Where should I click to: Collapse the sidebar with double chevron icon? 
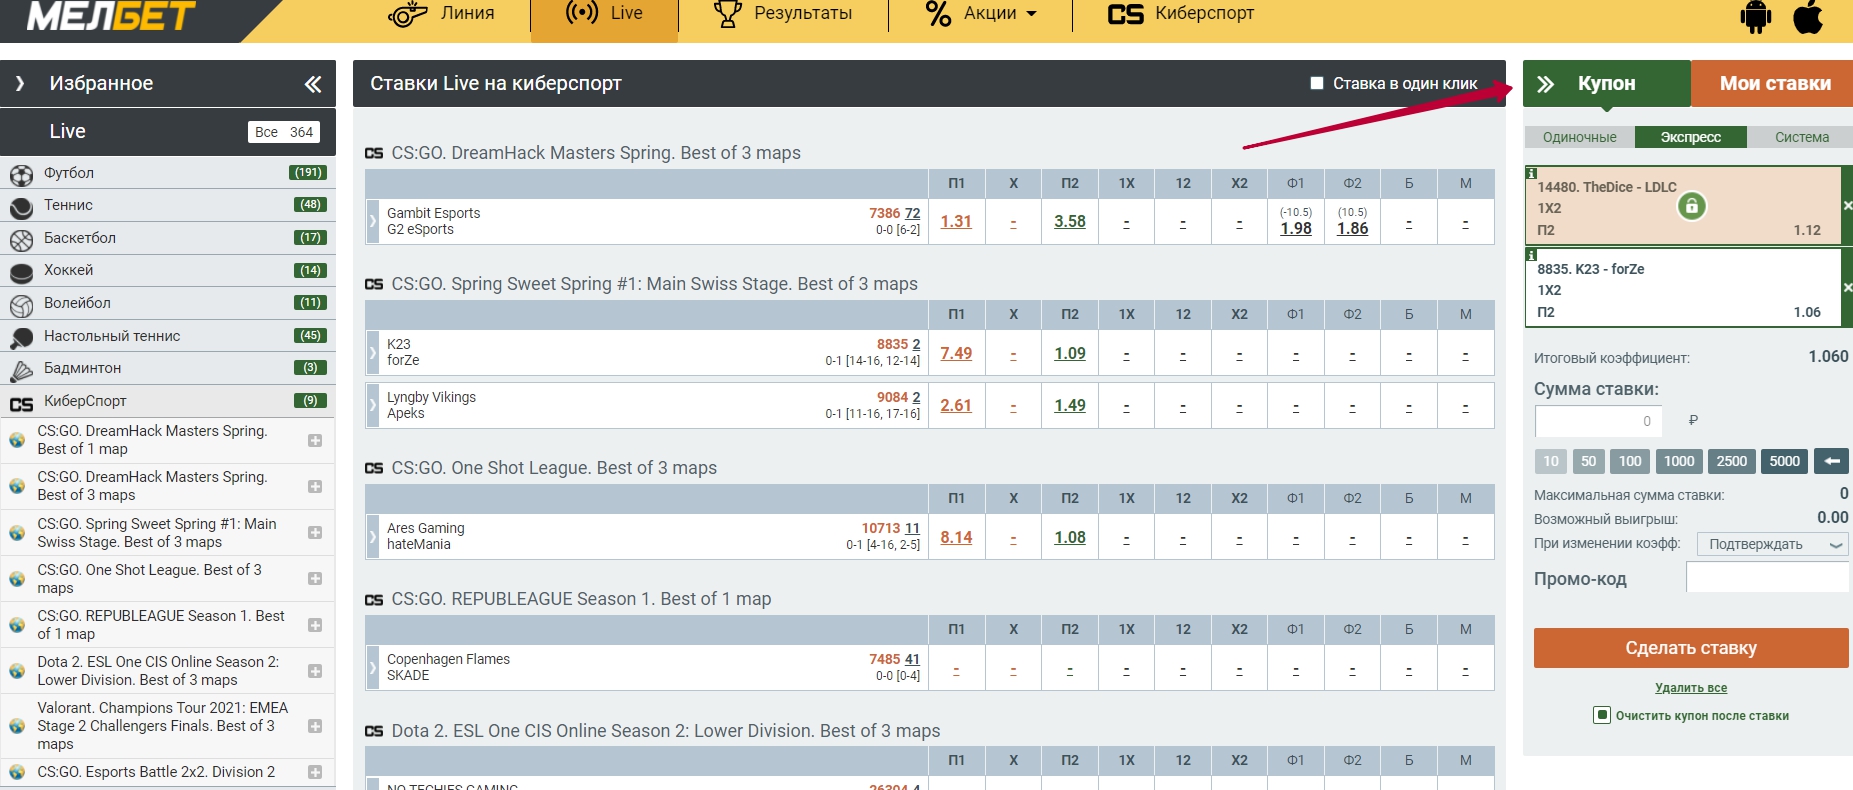(x=313, y=84)
